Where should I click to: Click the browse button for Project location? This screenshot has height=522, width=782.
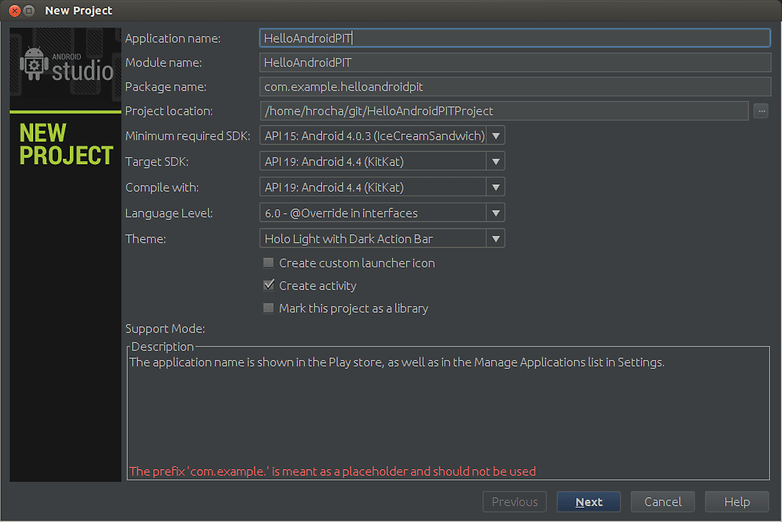click(x=761, y=111)
